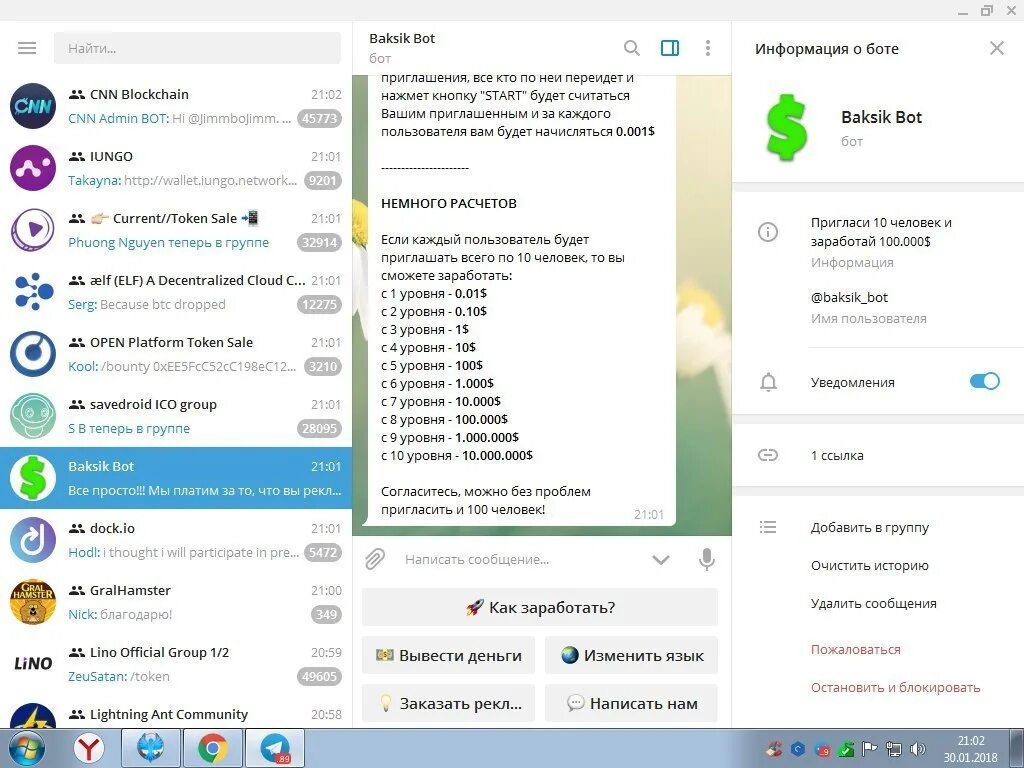The width and height of the screenshot is (1024, 768).
Task: Click the volume speaker tray icon
Action: click(x=918, y=749)
